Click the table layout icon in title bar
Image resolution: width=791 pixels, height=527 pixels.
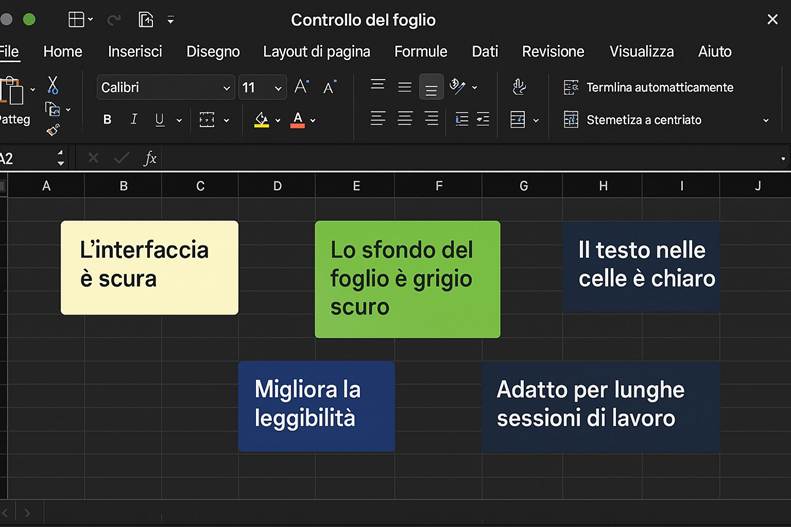click(x=76, y=19)
